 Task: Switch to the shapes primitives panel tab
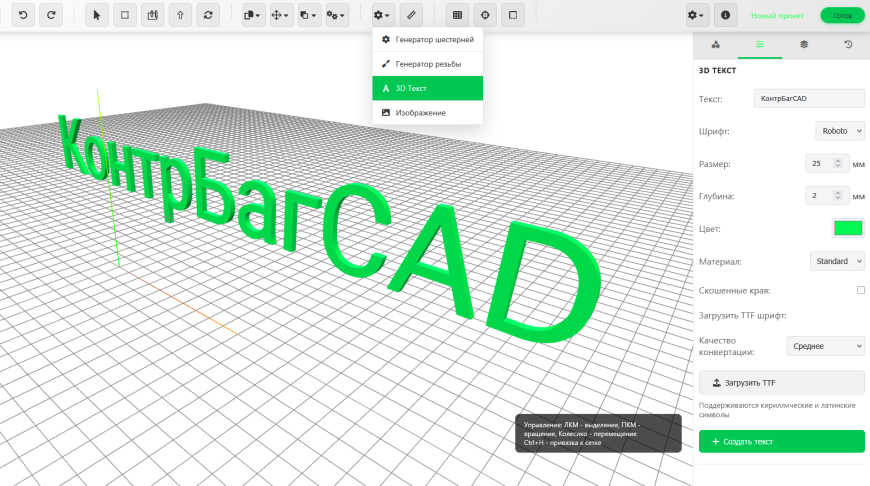716,45
